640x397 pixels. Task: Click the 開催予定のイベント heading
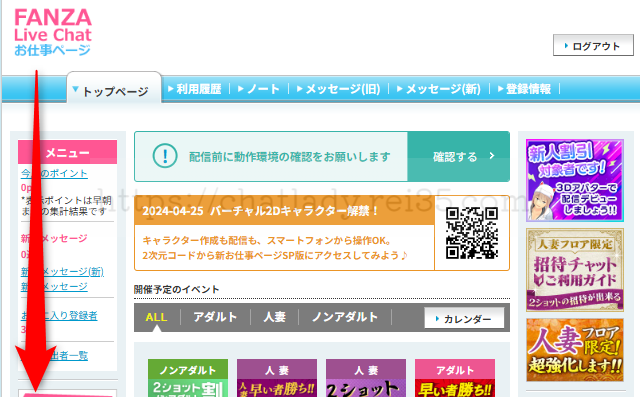(x=176, y=290)
